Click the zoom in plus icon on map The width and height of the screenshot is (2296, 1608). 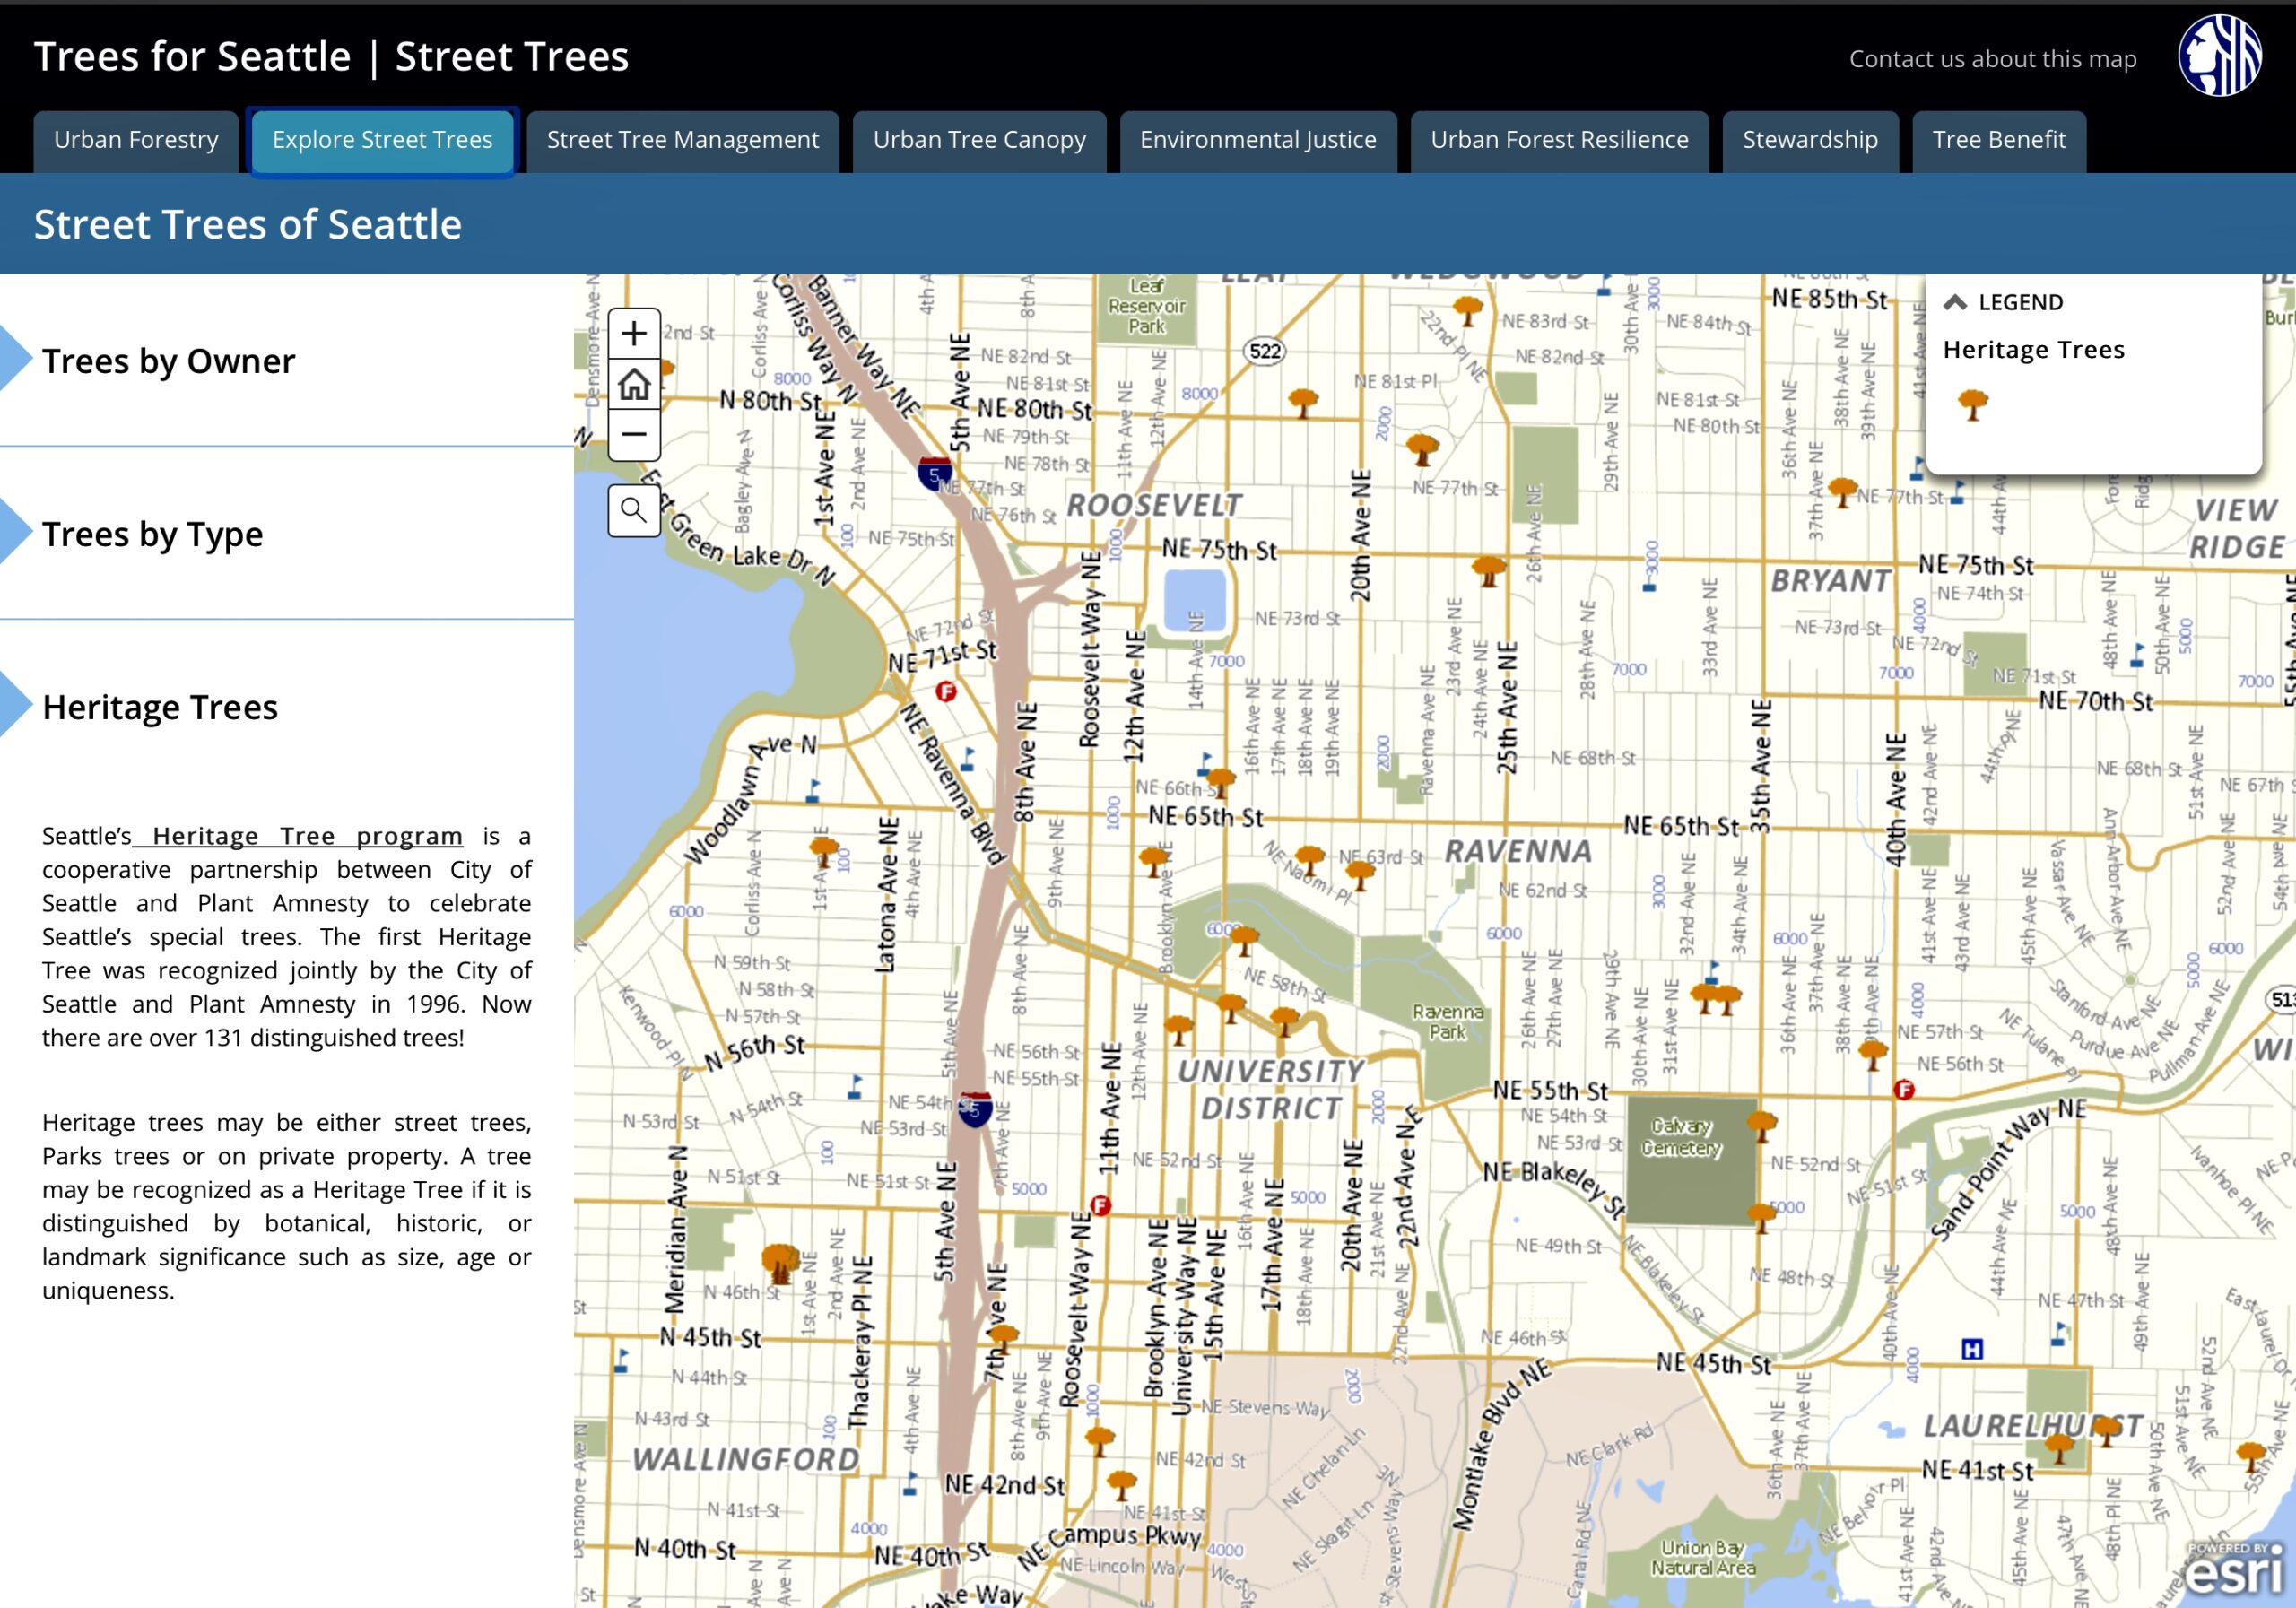(x=634, y=333)
